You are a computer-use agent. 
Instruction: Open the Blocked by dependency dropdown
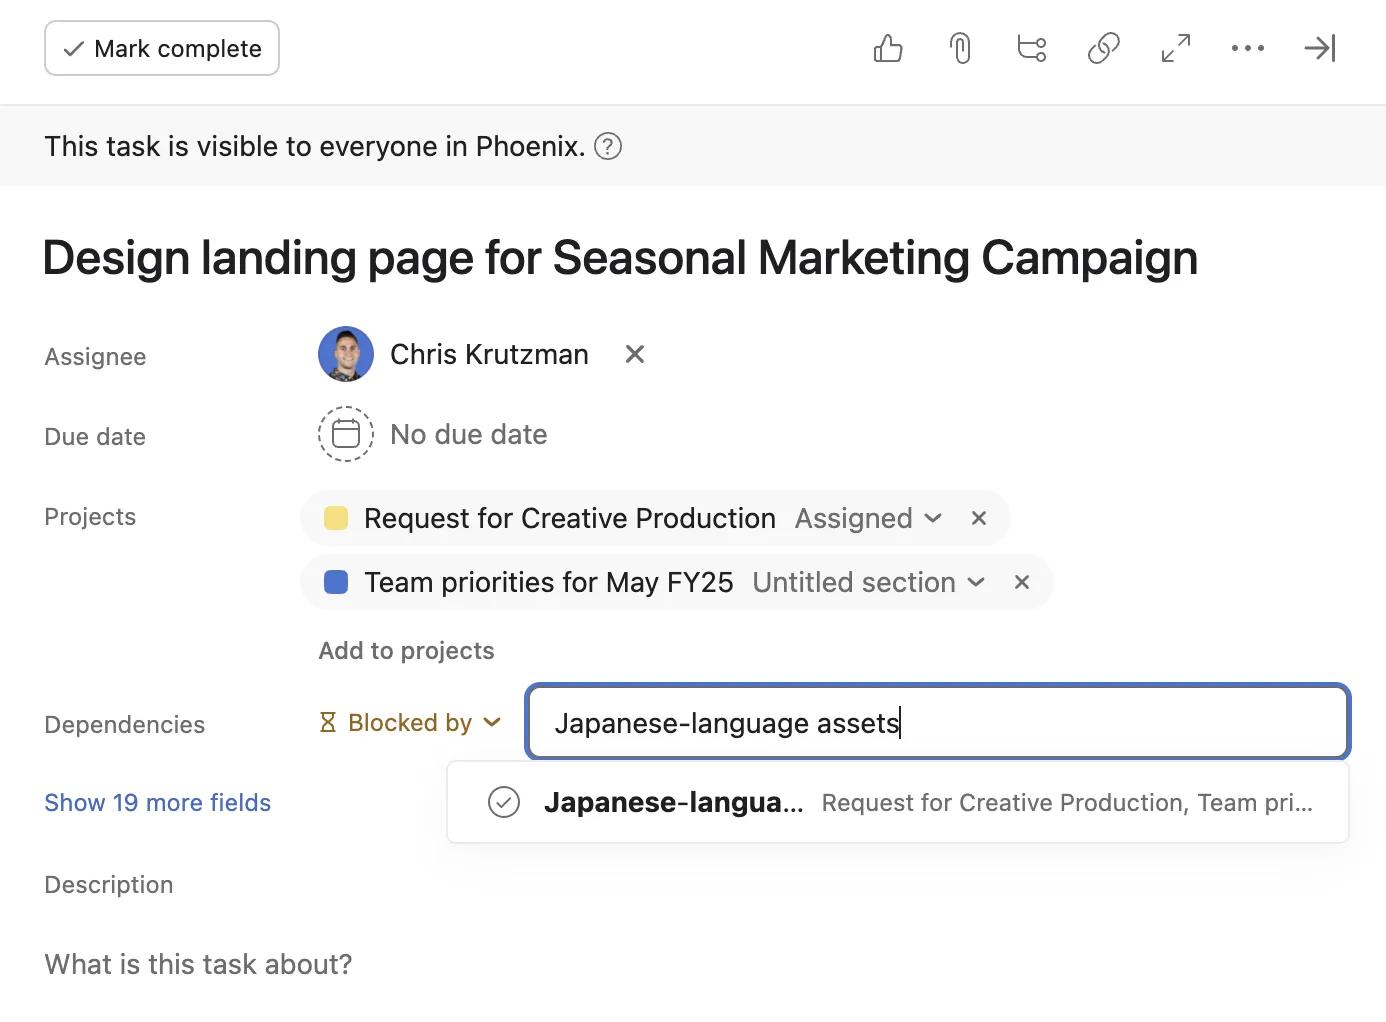(410, 722)
